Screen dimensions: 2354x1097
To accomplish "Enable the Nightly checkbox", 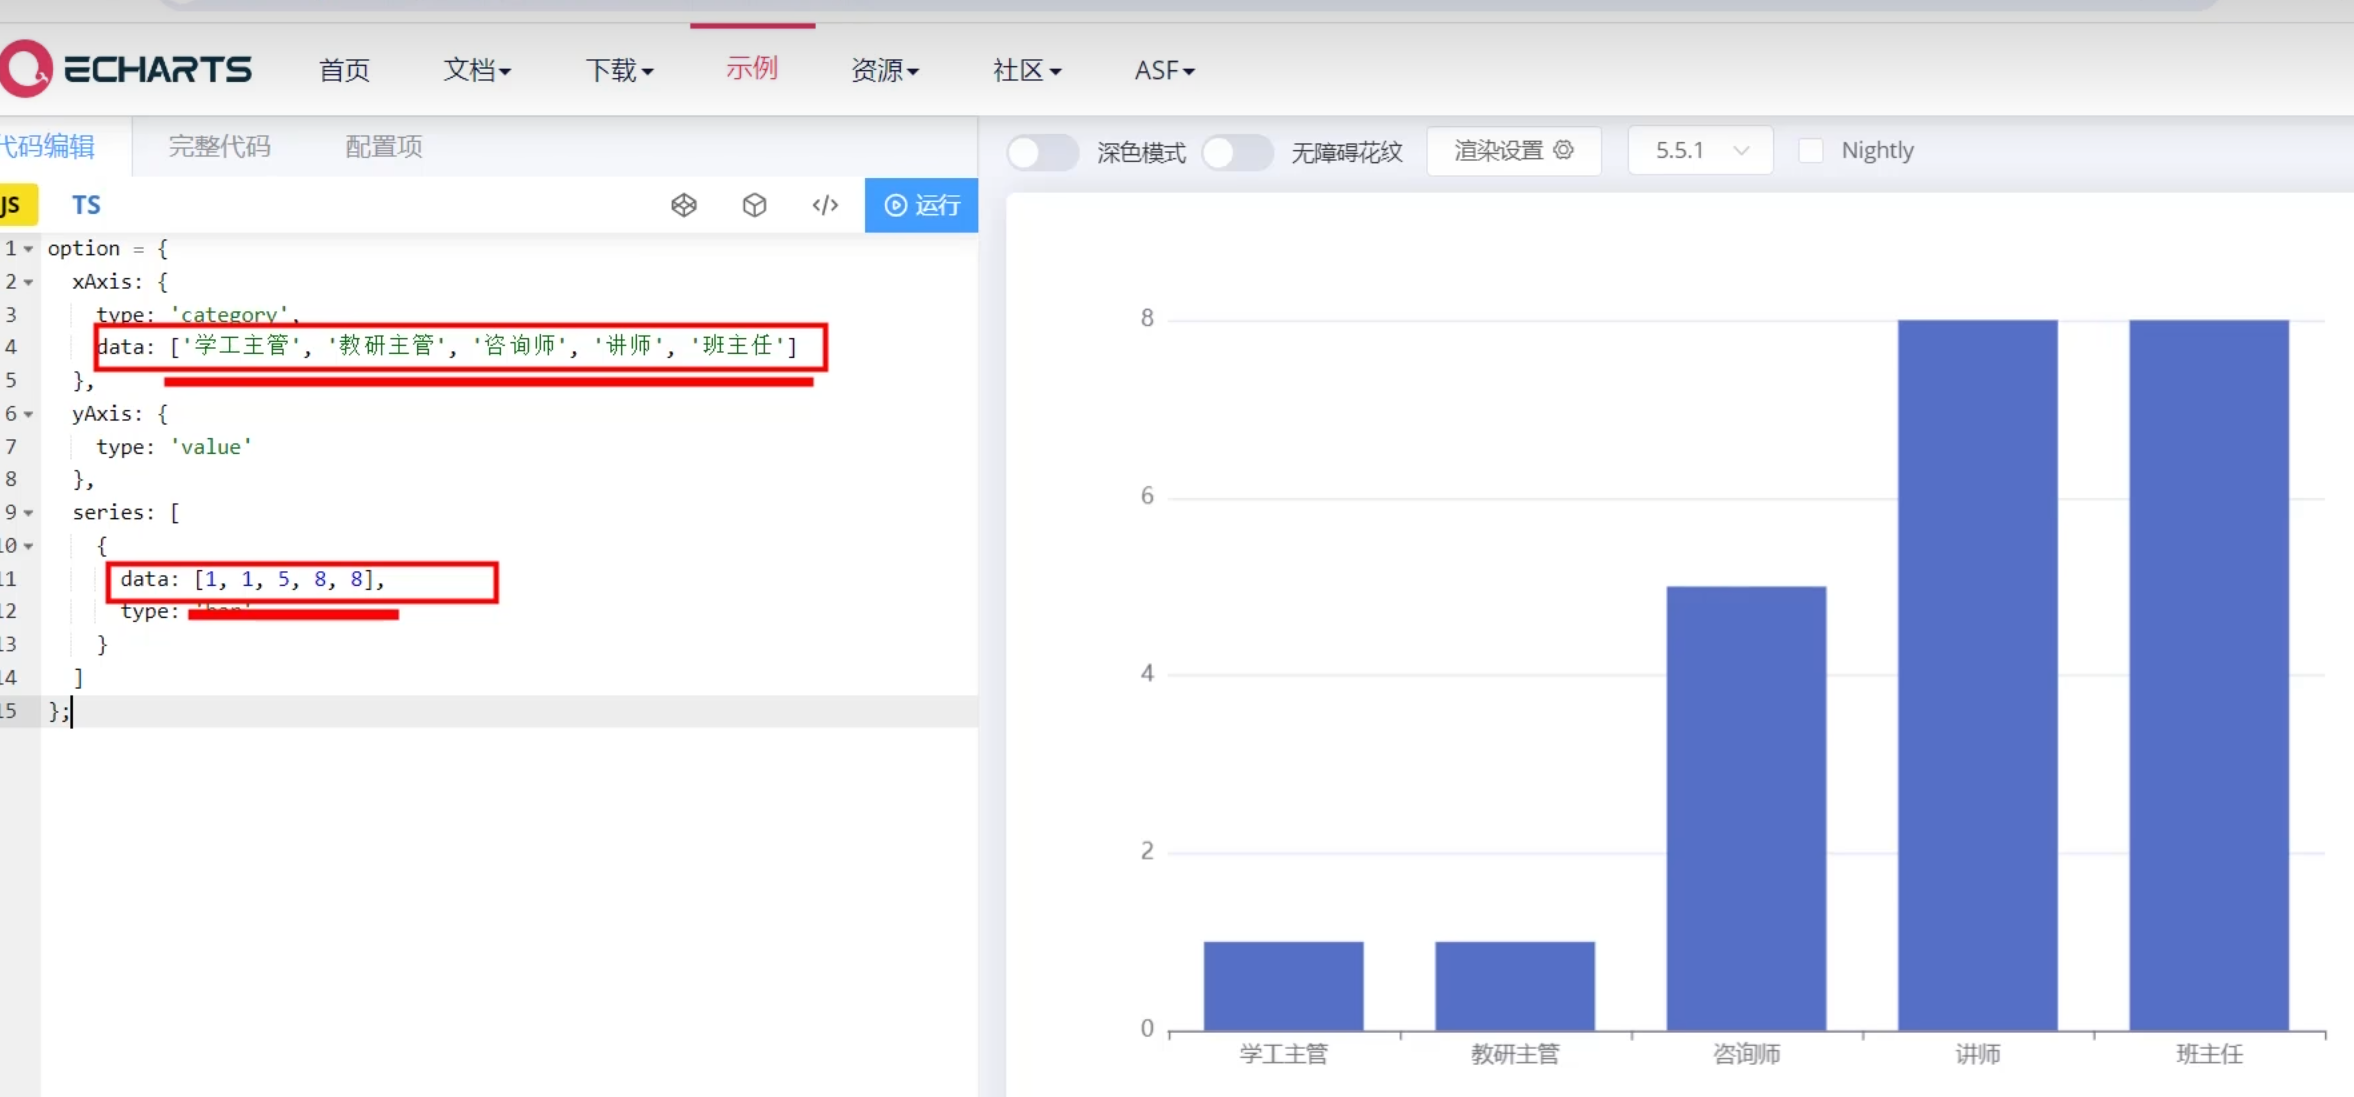I will pos(1810,150).
